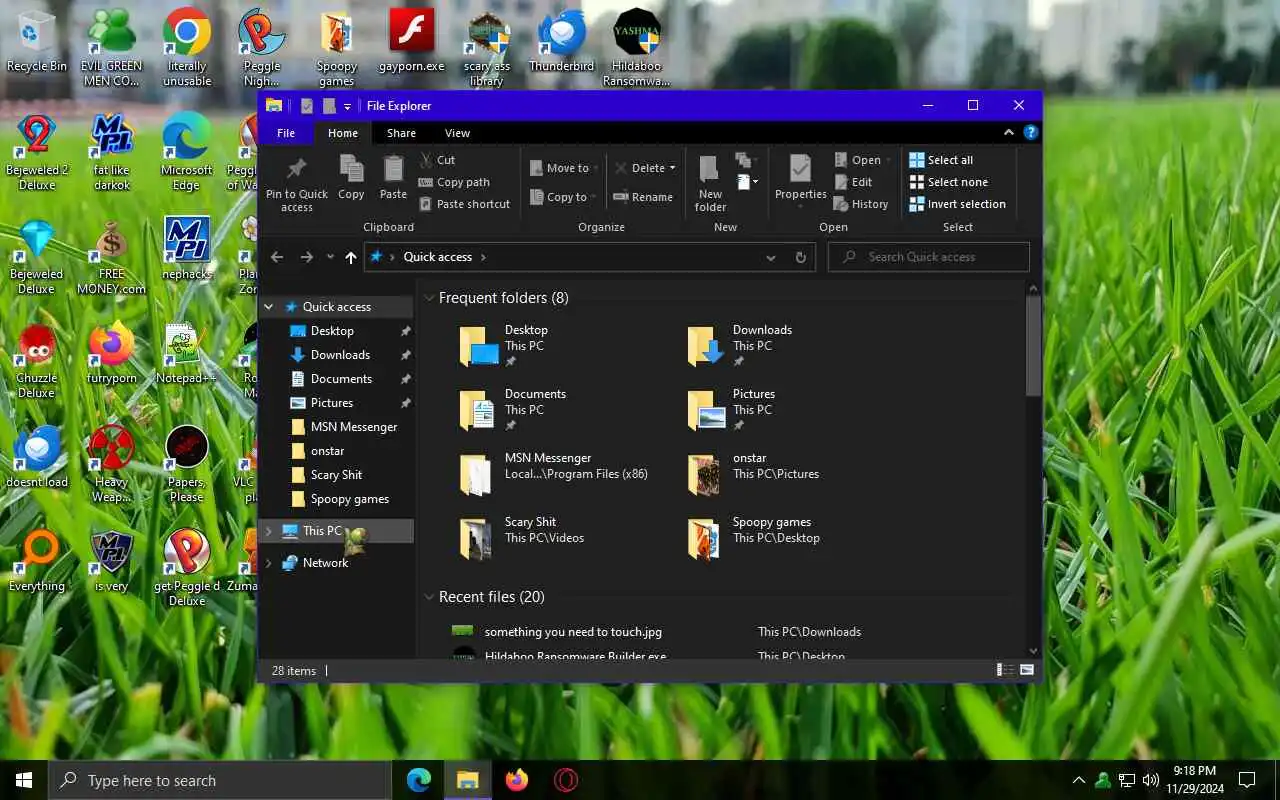
Task: Click Properties icon in quick access toolbar
Action: click(307, 106)
